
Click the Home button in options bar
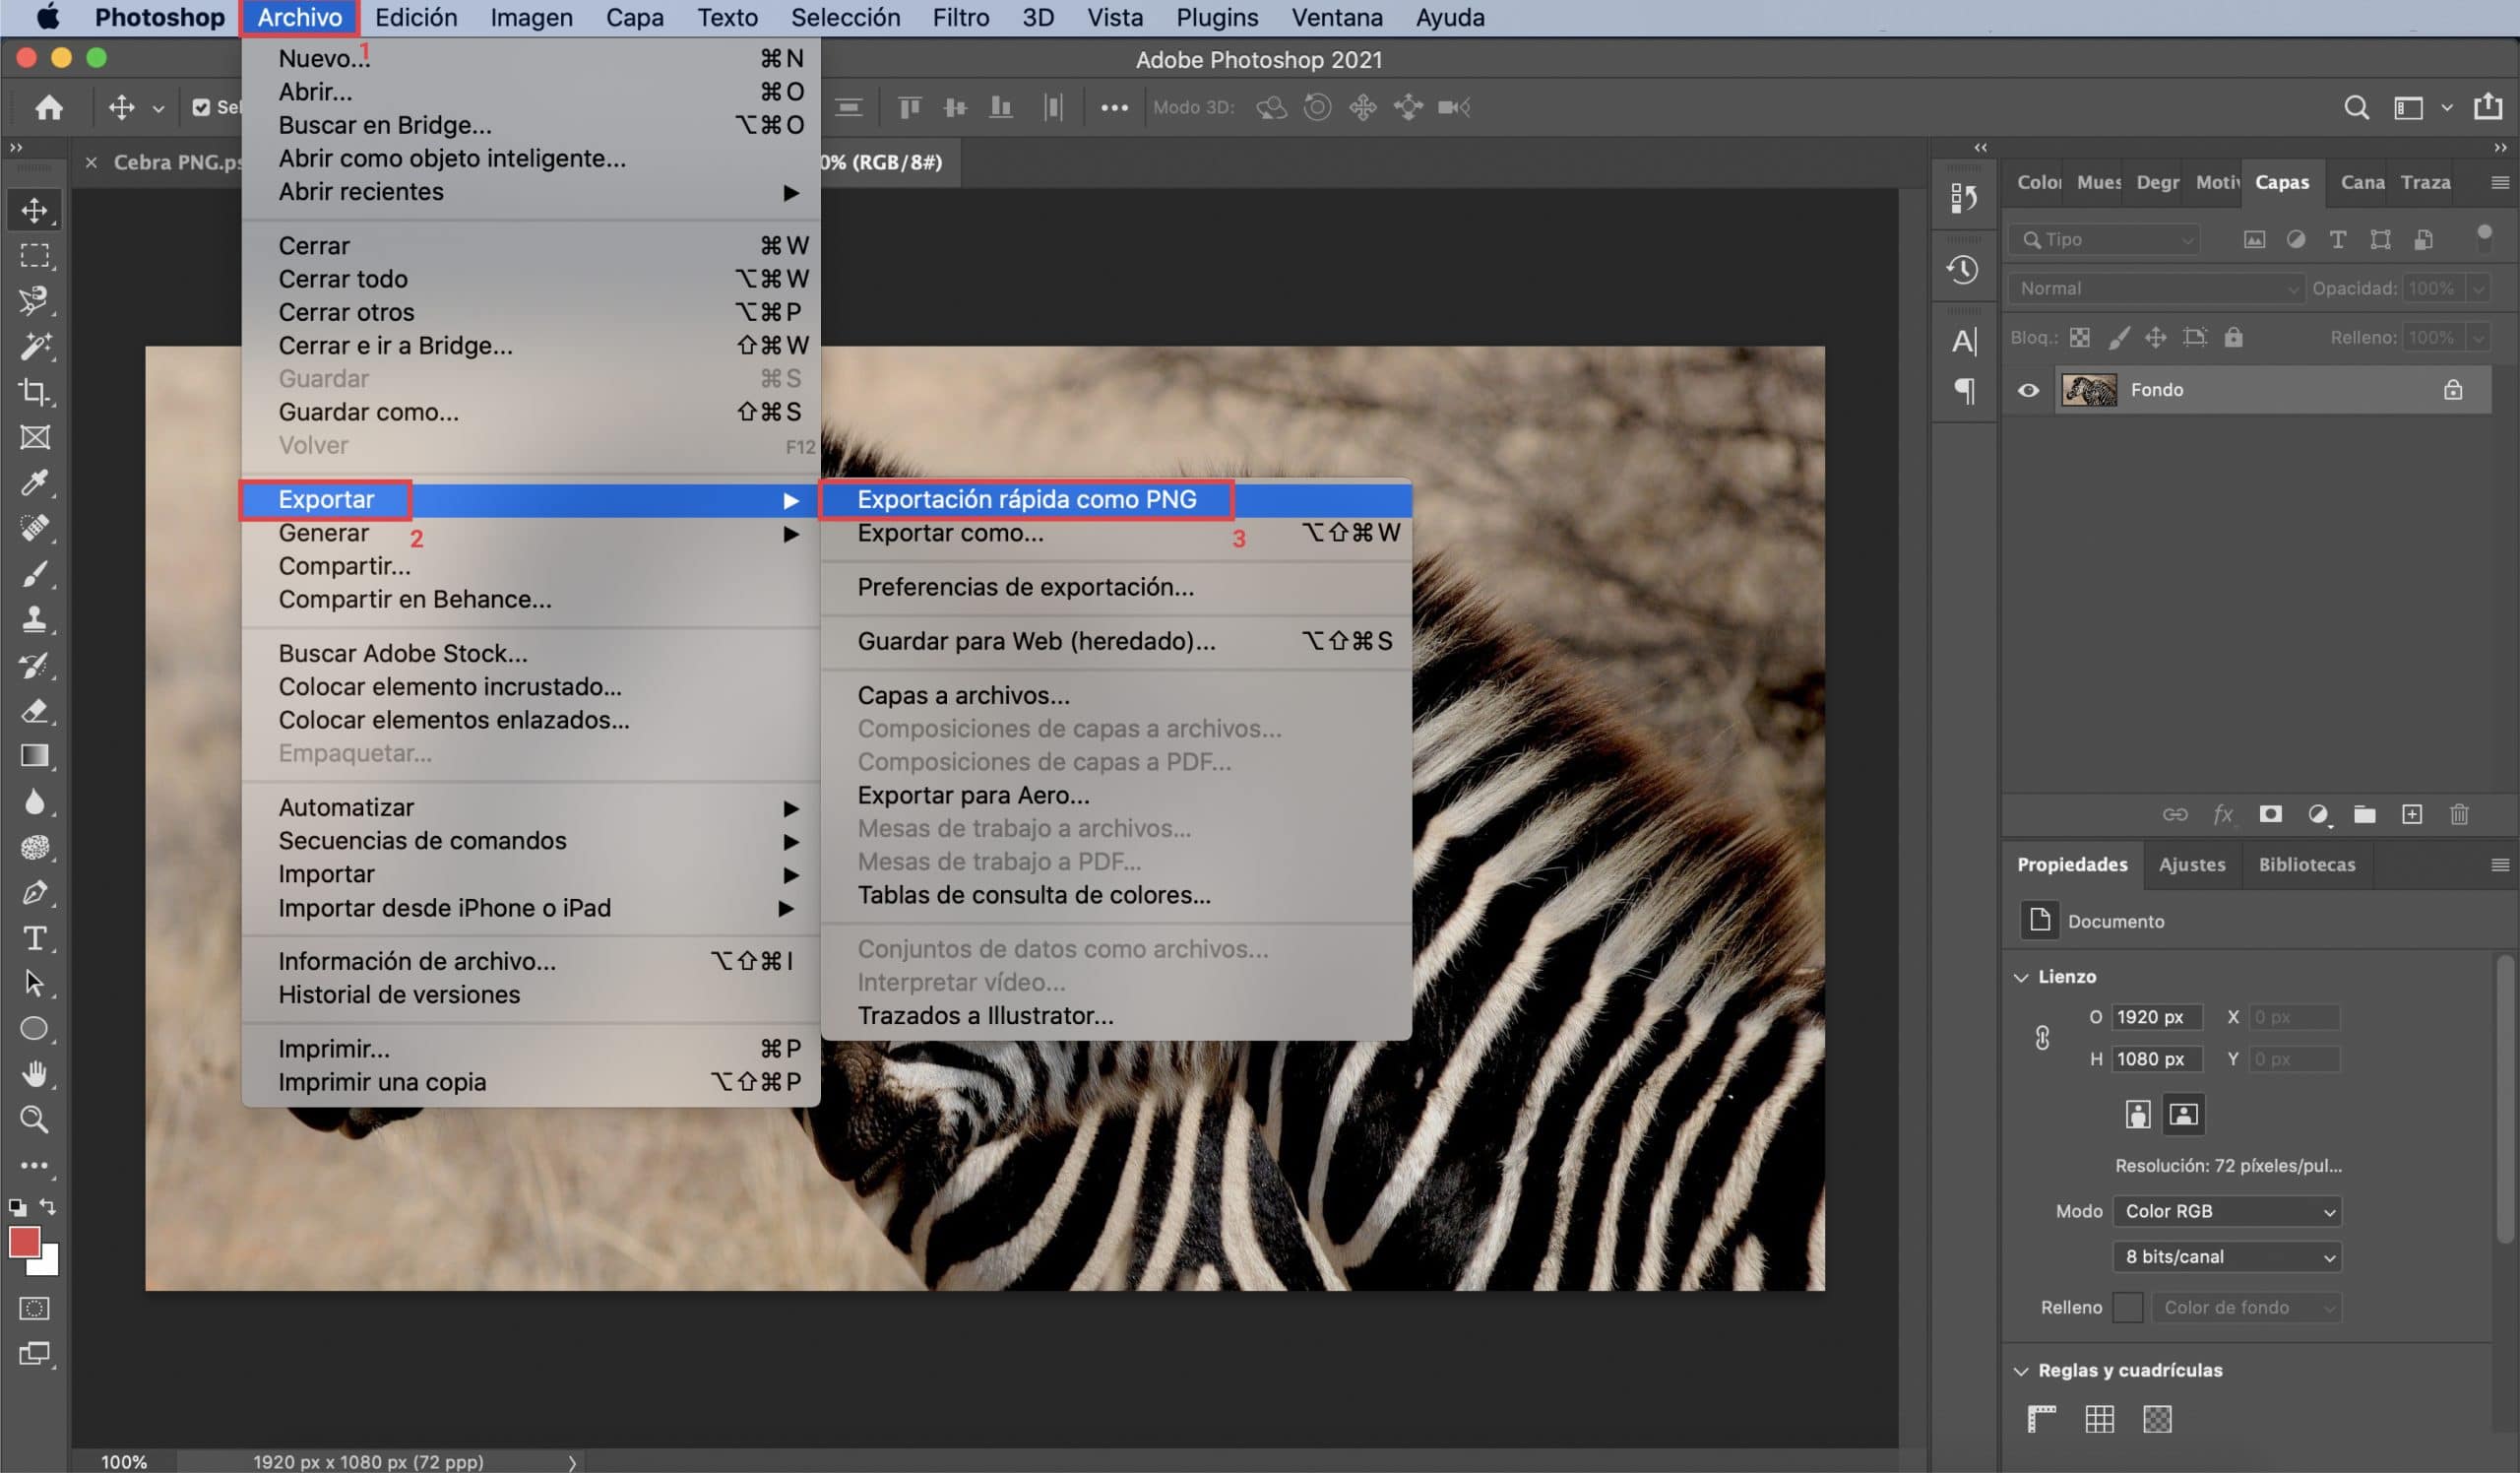click(x=49, y=107)
